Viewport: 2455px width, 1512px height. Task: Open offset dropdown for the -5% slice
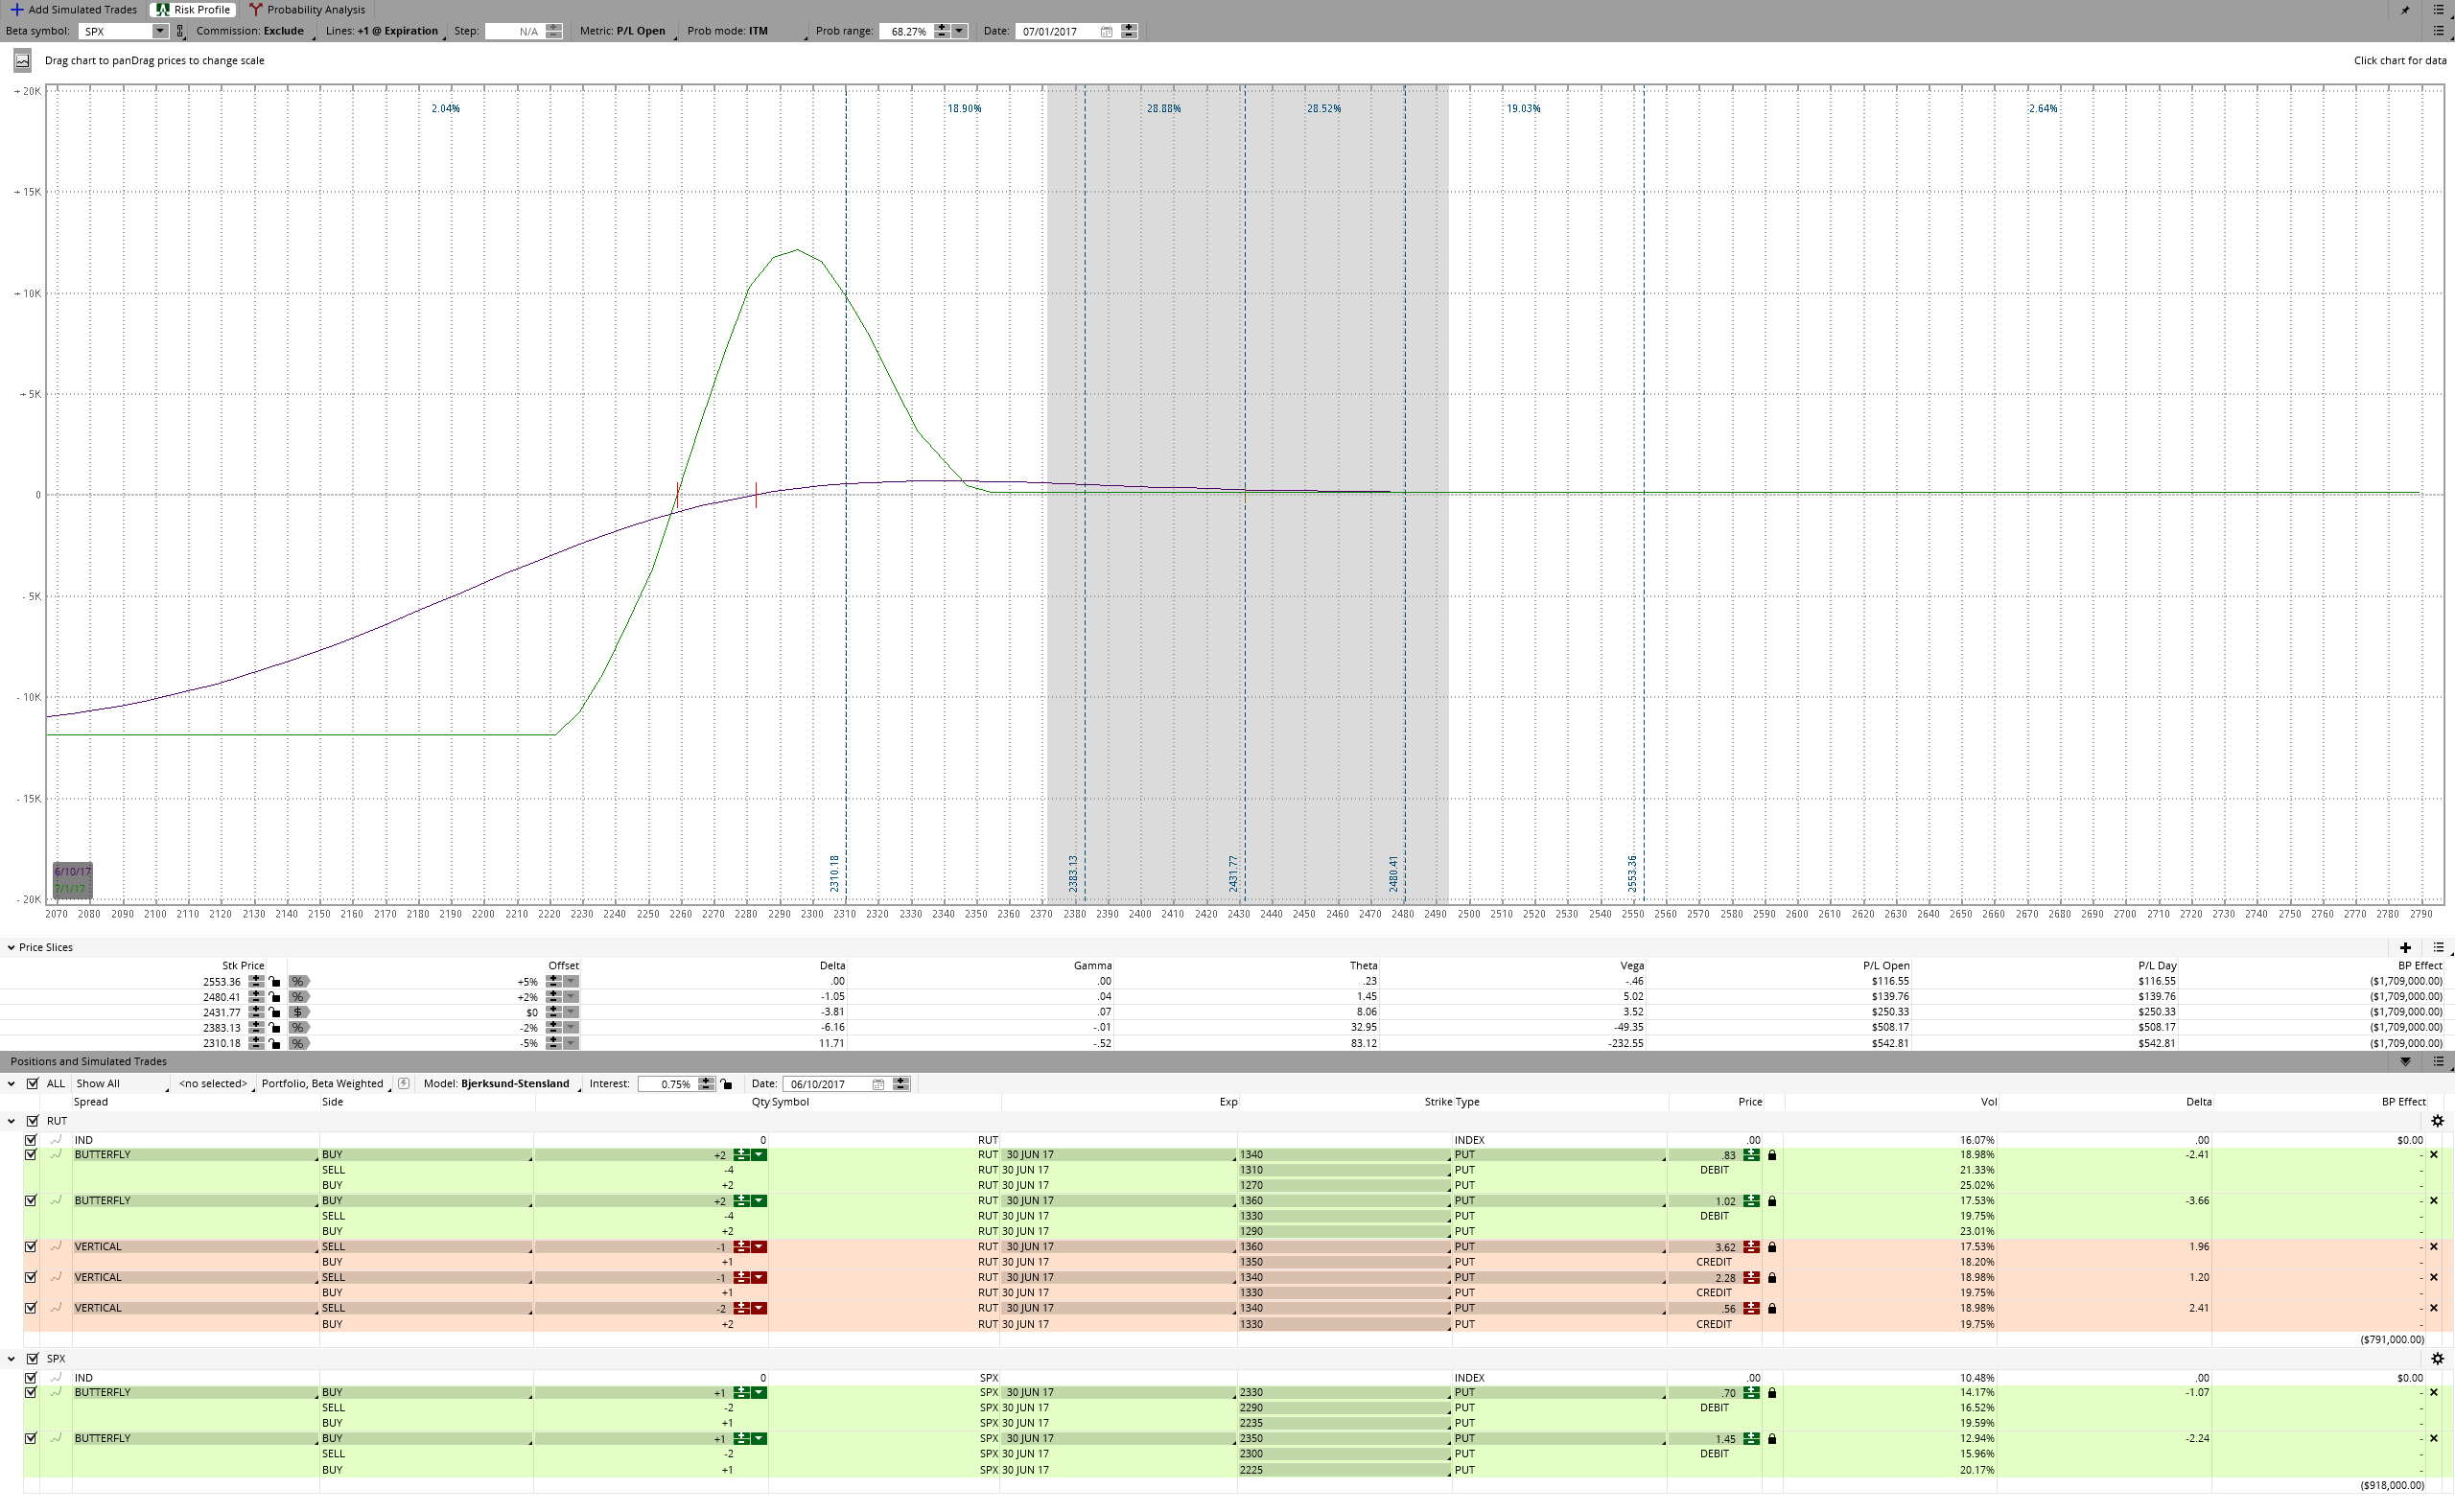pos(571,1043)
